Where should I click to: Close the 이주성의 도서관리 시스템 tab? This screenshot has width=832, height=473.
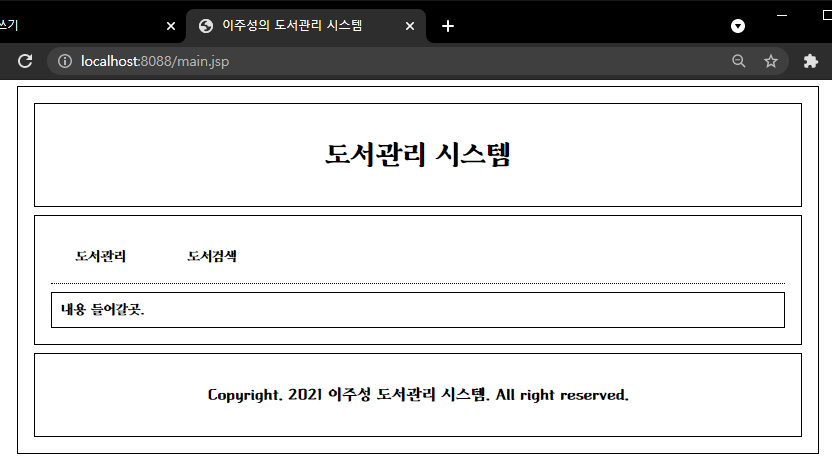point(410,26)
